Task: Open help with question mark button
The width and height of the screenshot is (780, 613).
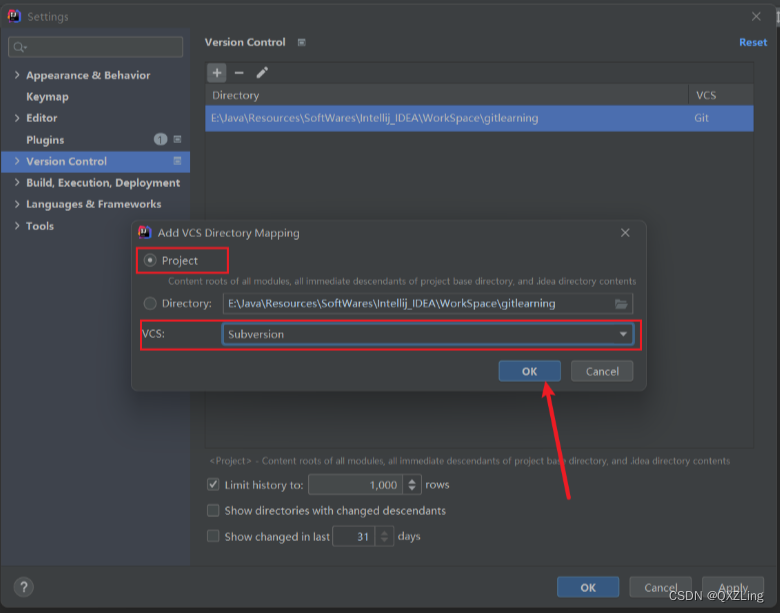Action: pos(23,587)
